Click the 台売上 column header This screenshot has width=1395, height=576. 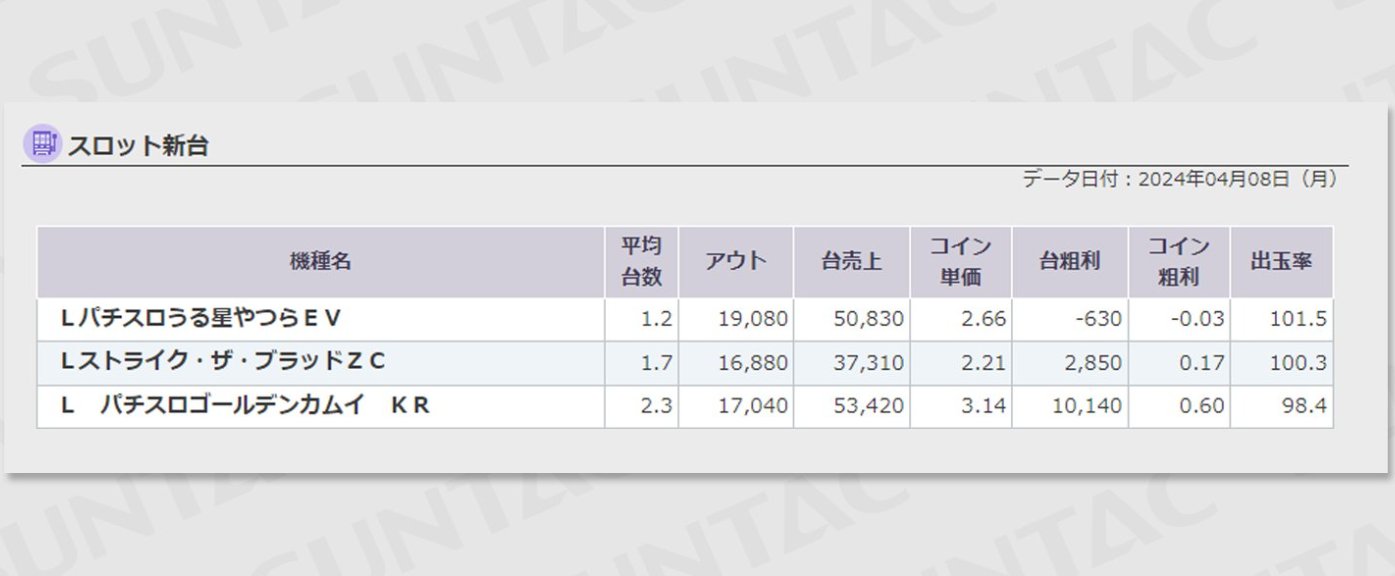tap(852, 262)
